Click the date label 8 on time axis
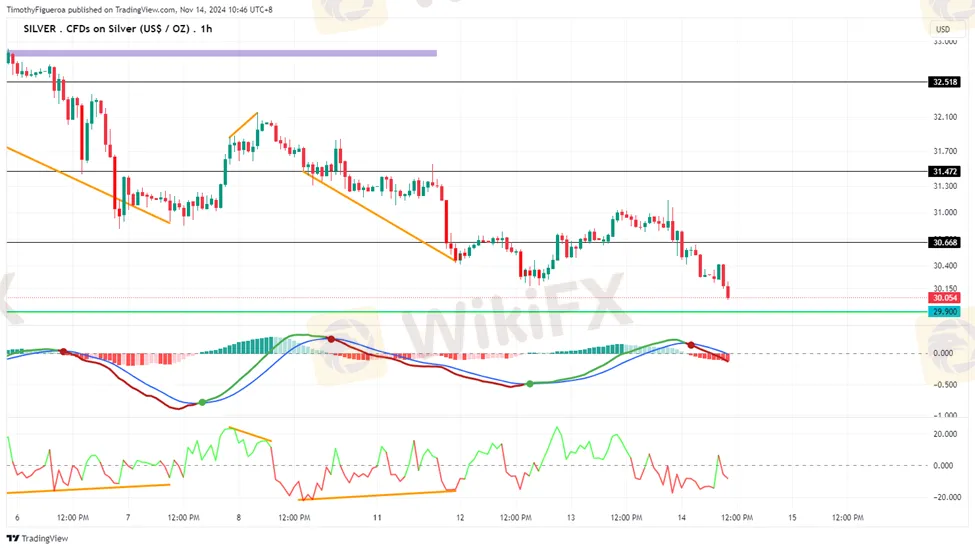Viewport: 975px width, 550px height. [238, 517]
